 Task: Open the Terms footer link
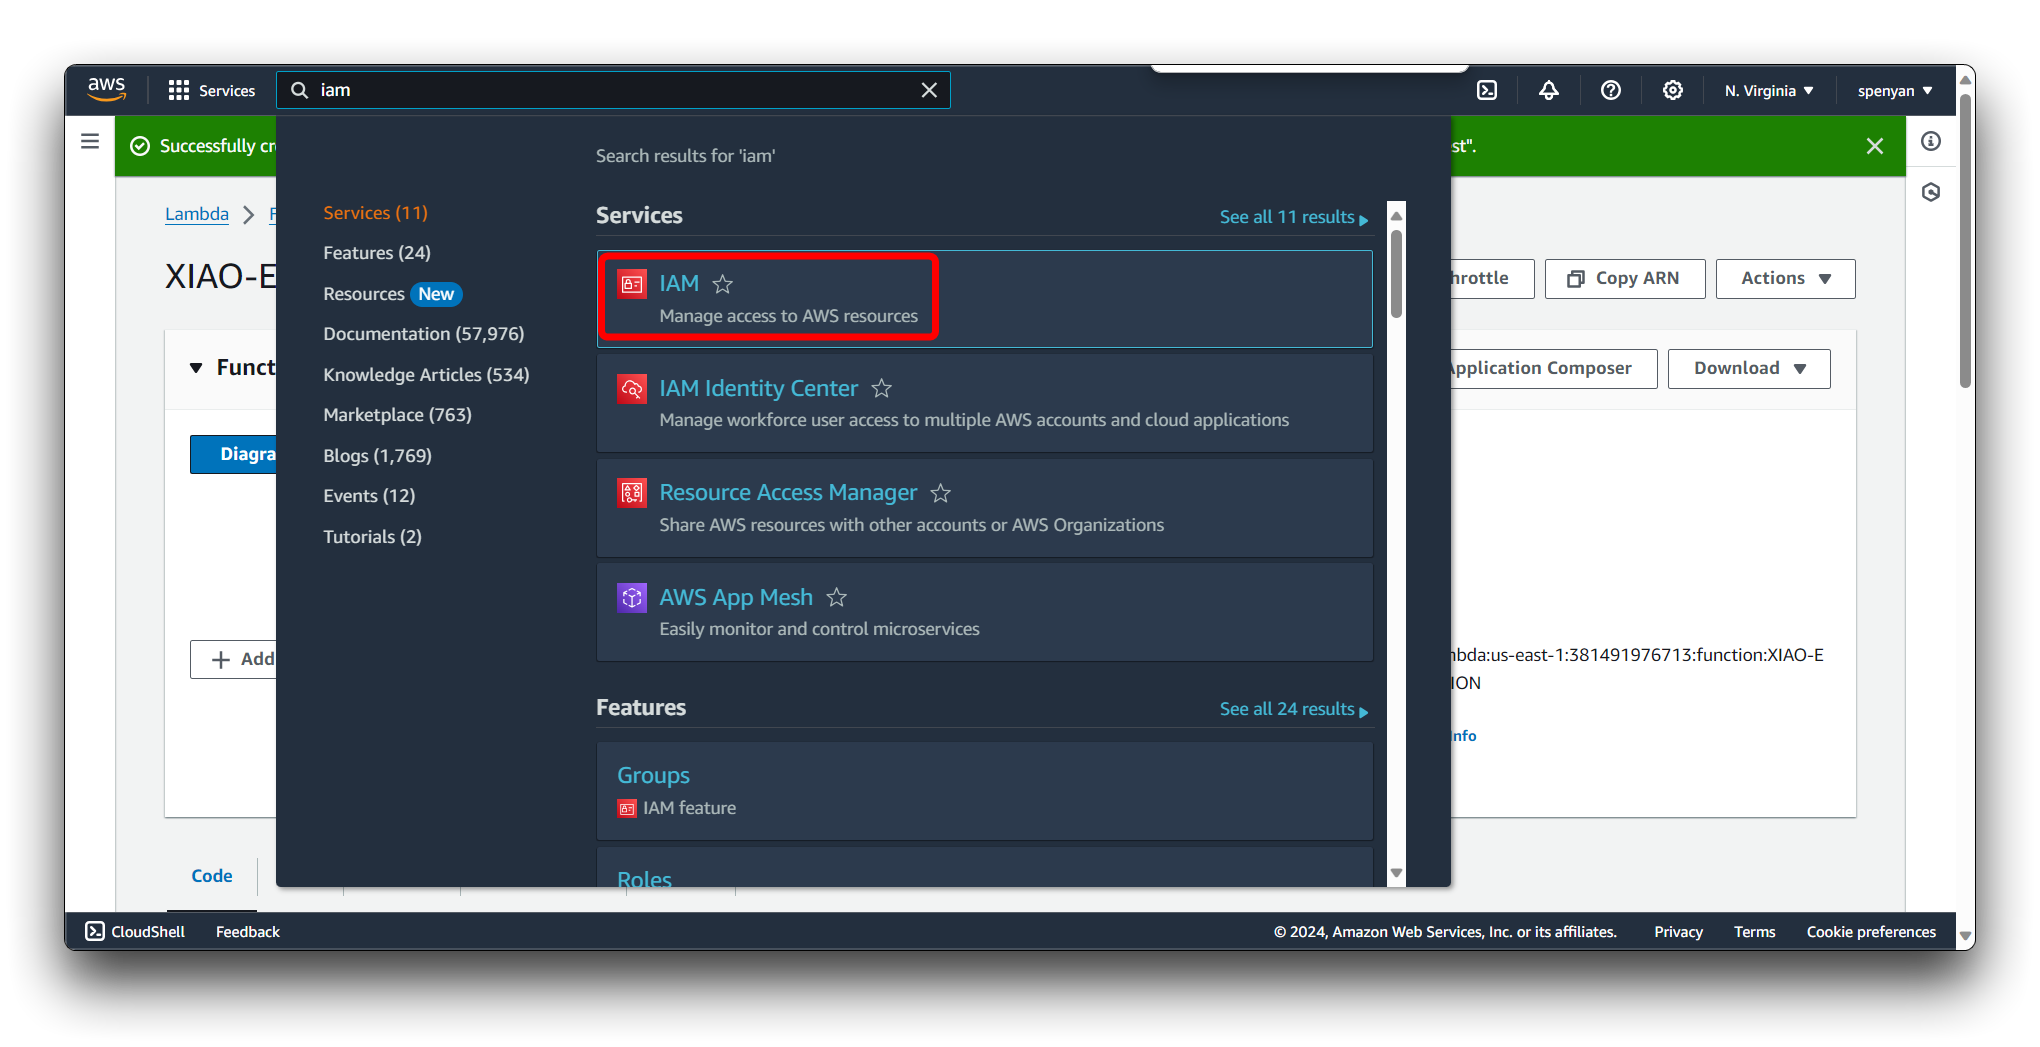coord(1755,931)
